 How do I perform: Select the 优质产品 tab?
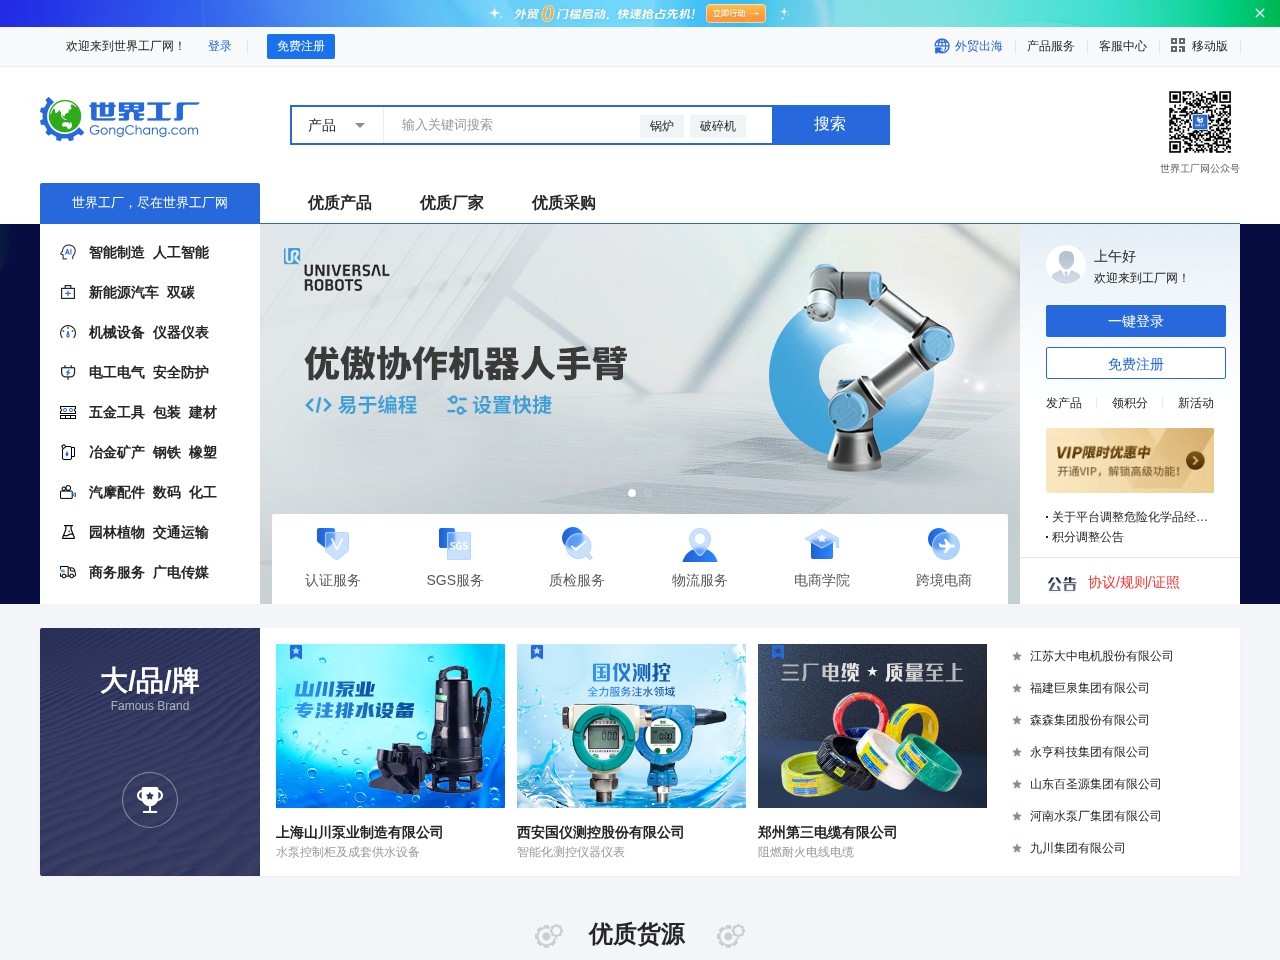coord(340,203)
